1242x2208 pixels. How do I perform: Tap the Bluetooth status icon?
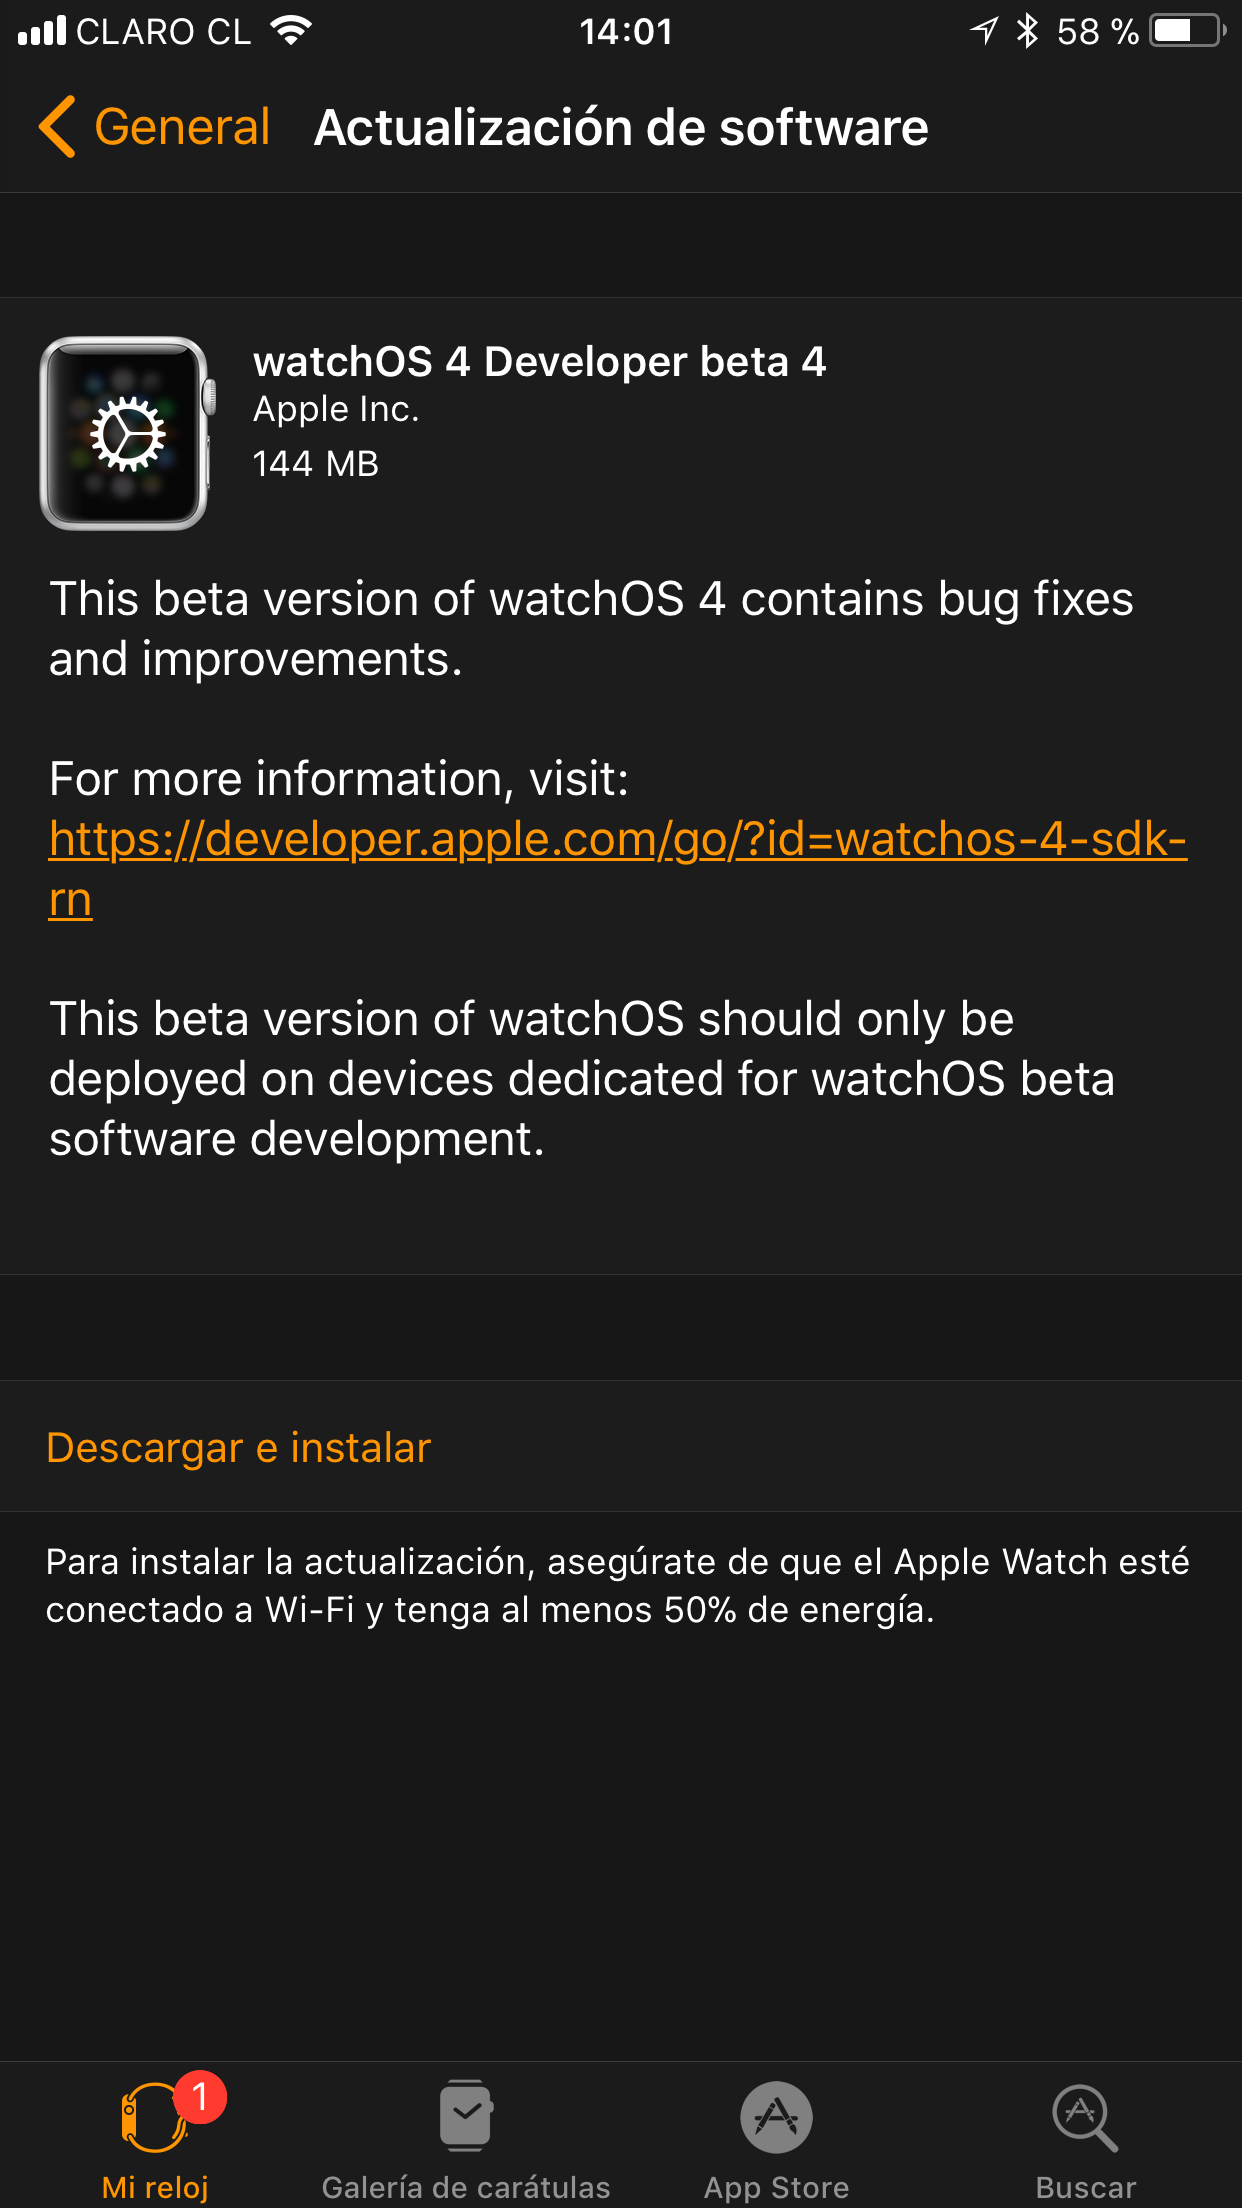click(1027, 31)
